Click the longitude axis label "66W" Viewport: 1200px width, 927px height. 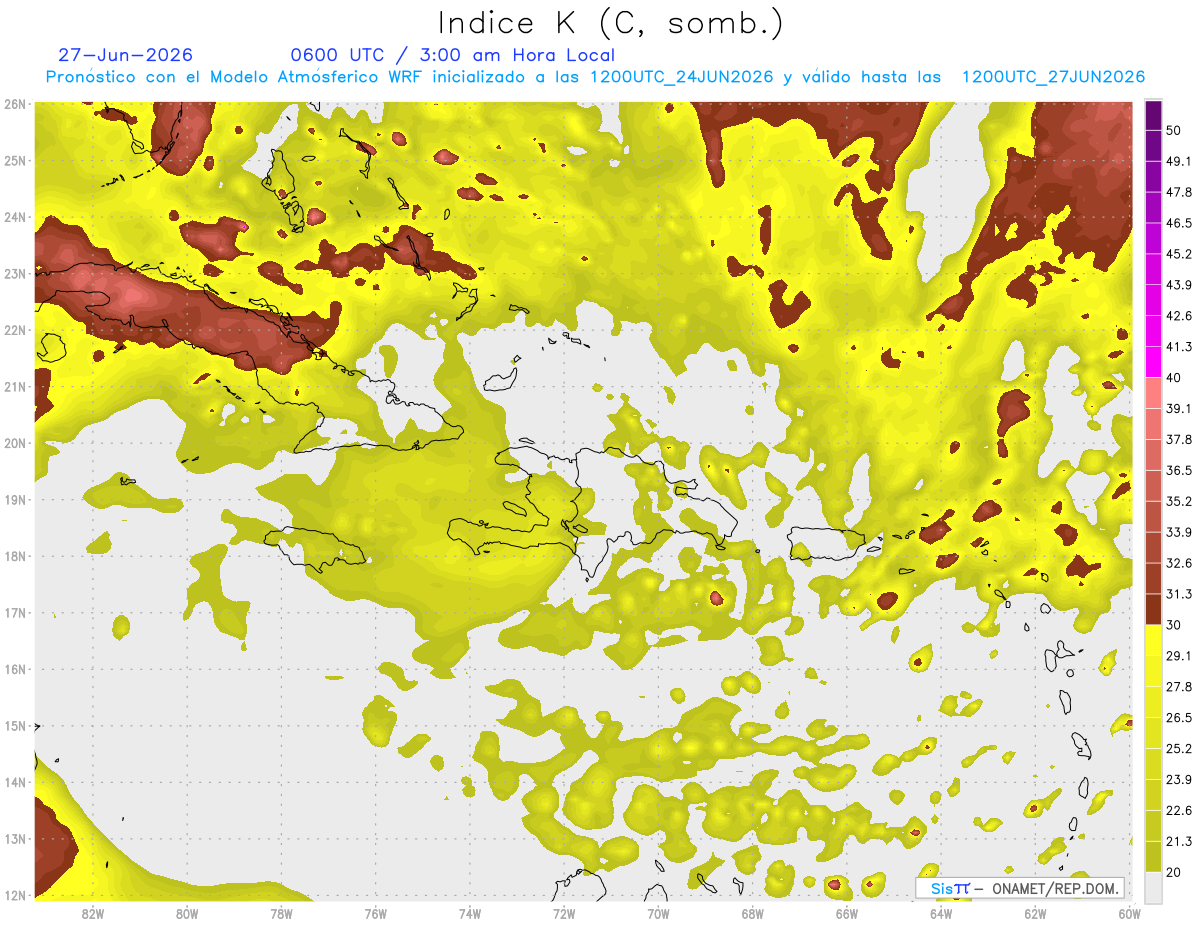(x=846, y=913)
